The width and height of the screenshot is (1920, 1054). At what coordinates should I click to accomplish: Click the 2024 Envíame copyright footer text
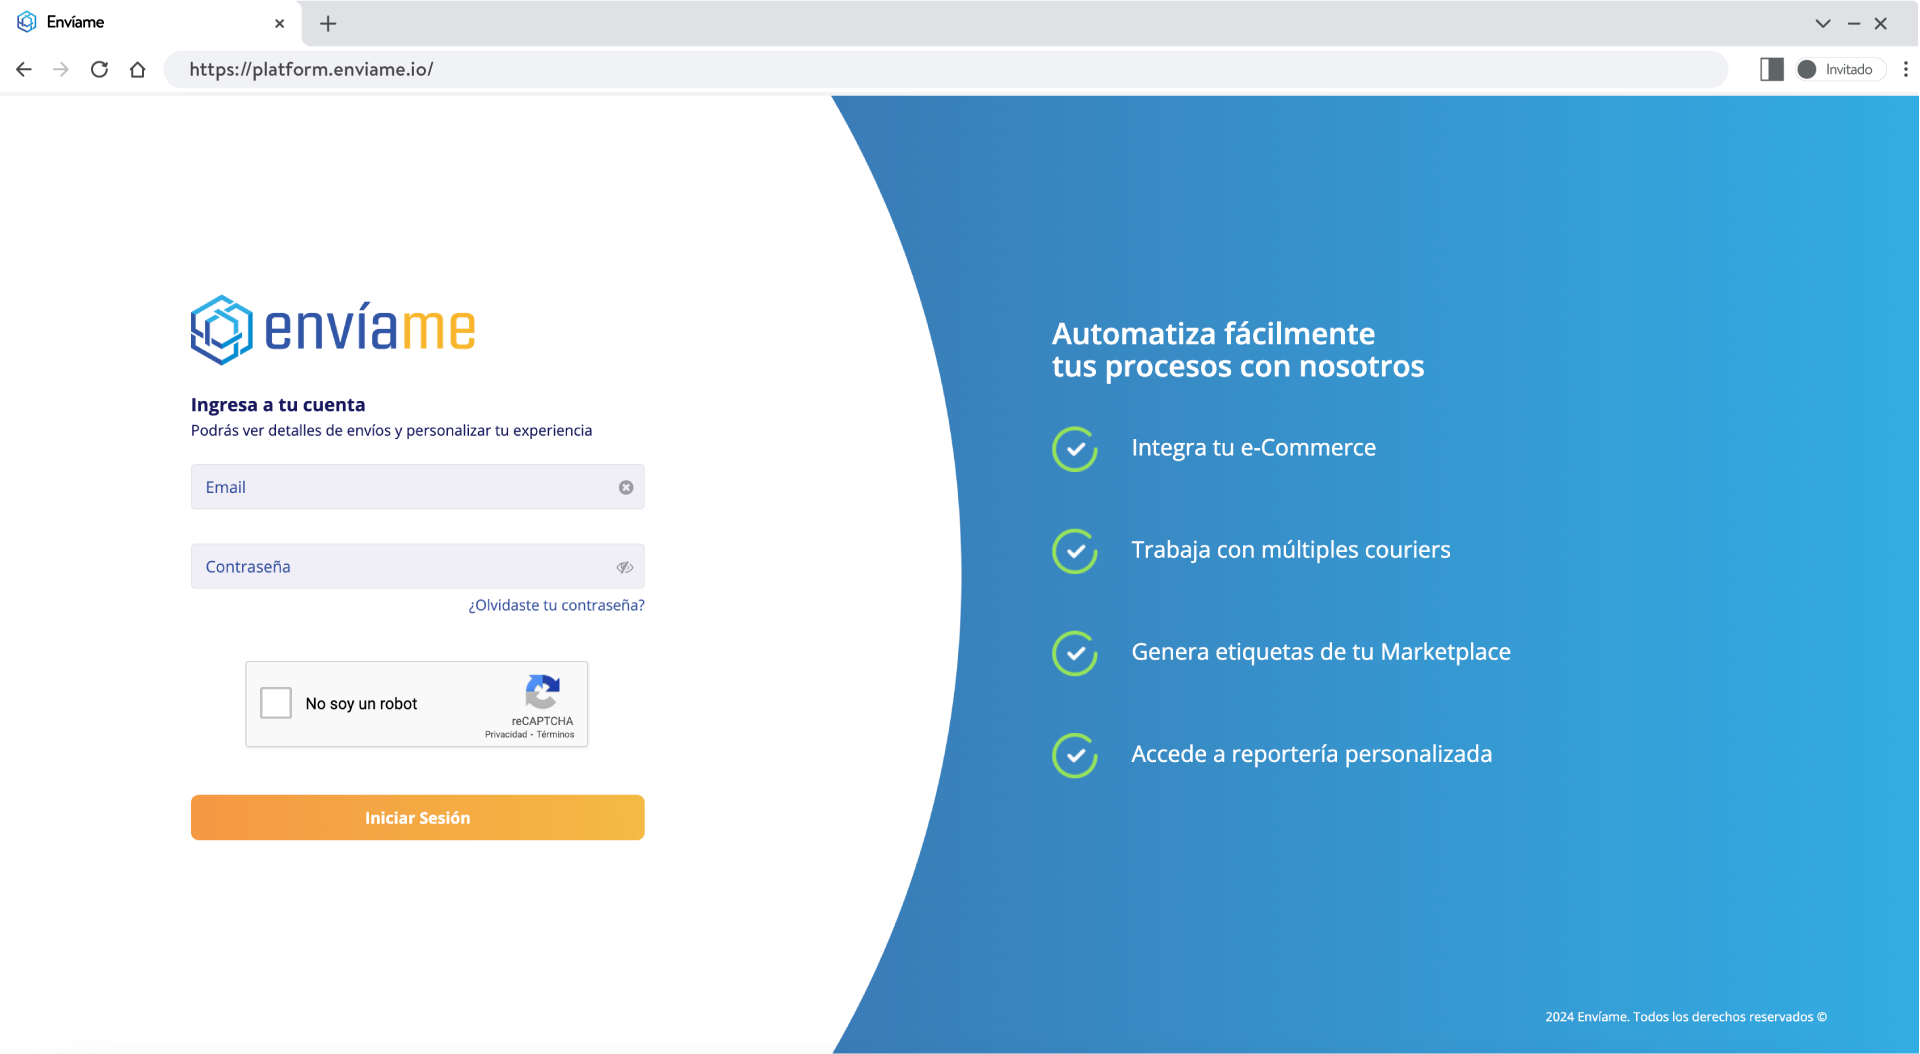(1685, 1016)
